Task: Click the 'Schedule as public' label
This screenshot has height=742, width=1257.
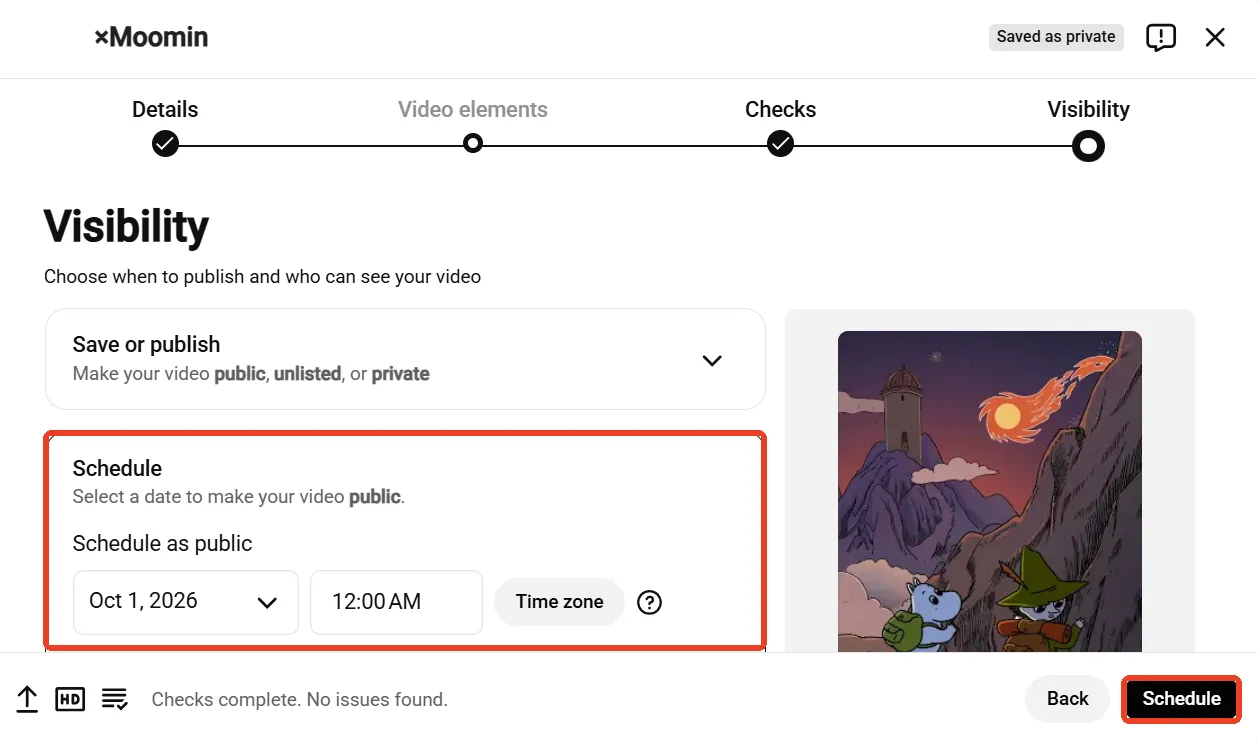Action: pyautogui.click(x=162, y=544)
